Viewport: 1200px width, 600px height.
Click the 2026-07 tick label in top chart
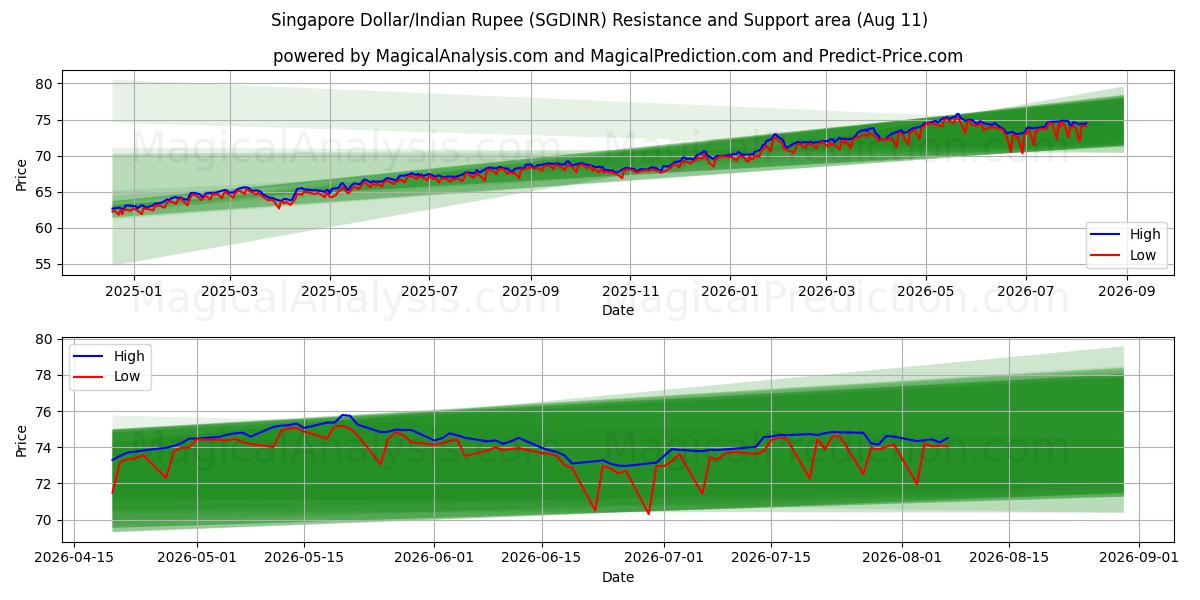point(1025,291)
